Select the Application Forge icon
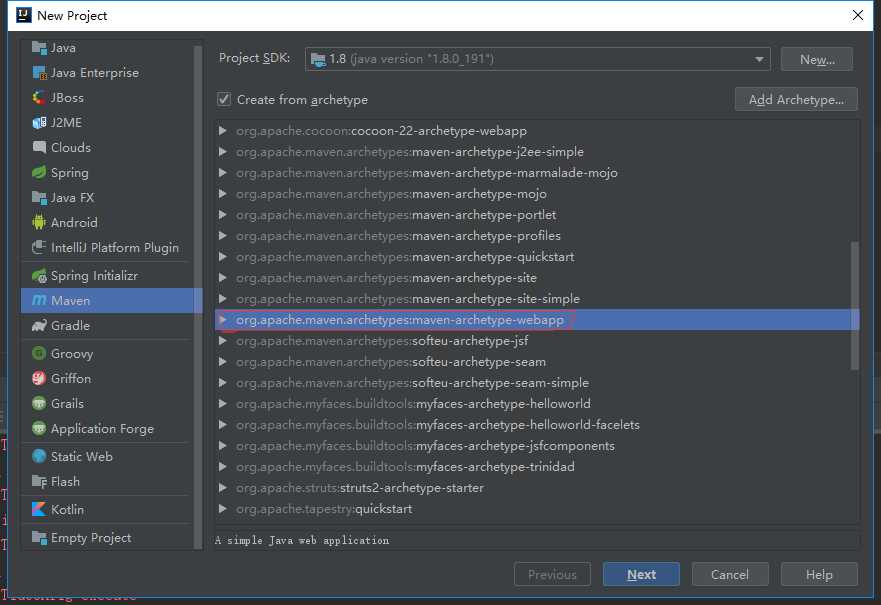Screen dimensions: 881x605 point(39,429)
